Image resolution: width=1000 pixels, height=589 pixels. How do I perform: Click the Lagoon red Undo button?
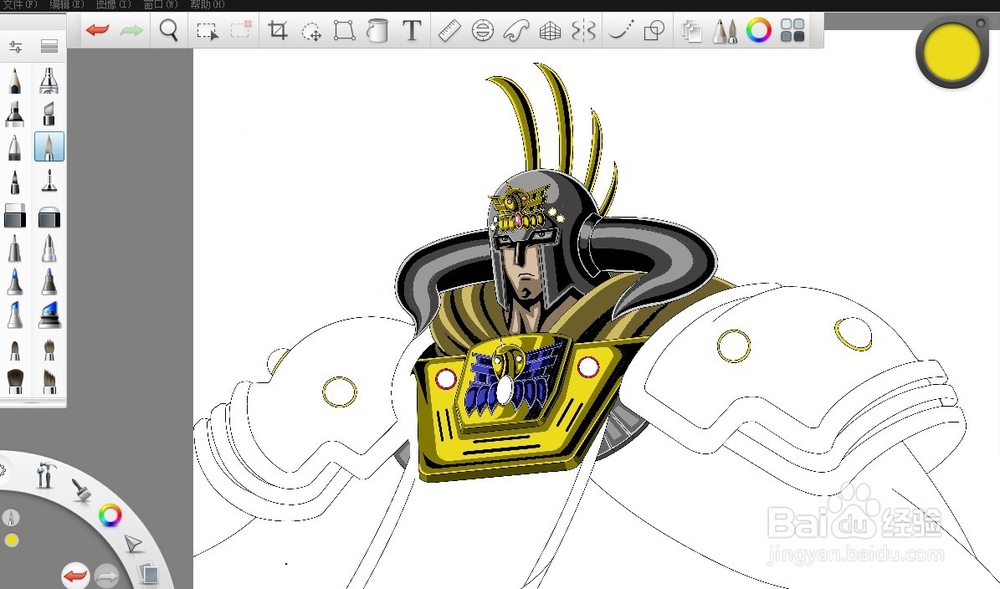(75, 576)
